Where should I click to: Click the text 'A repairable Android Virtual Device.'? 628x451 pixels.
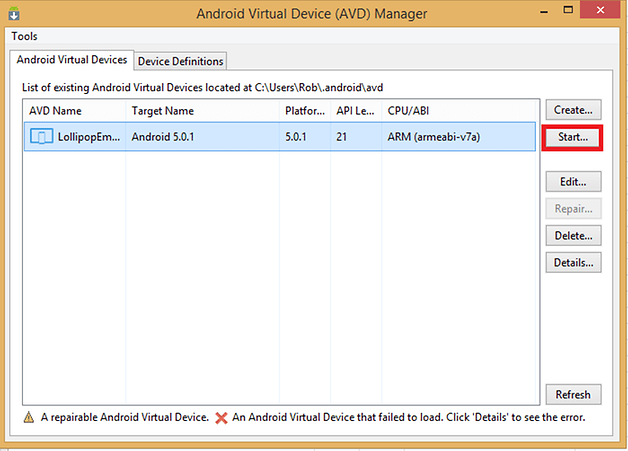pyautogui.click(x=125, y=417)
